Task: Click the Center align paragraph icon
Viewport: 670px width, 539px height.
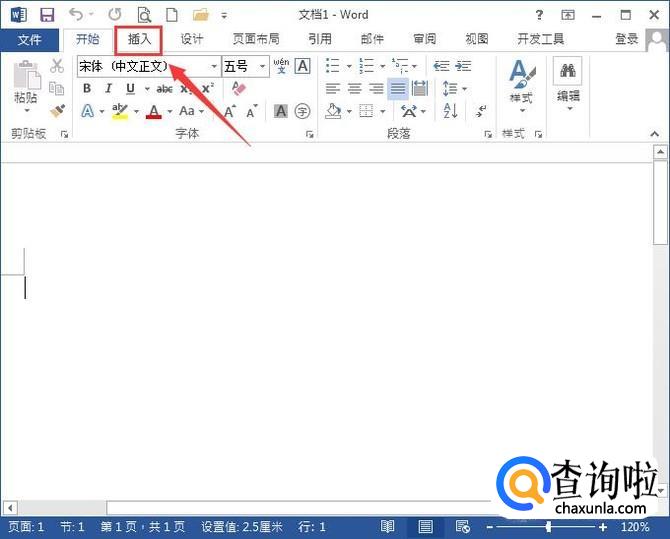Action: point(354,88)
